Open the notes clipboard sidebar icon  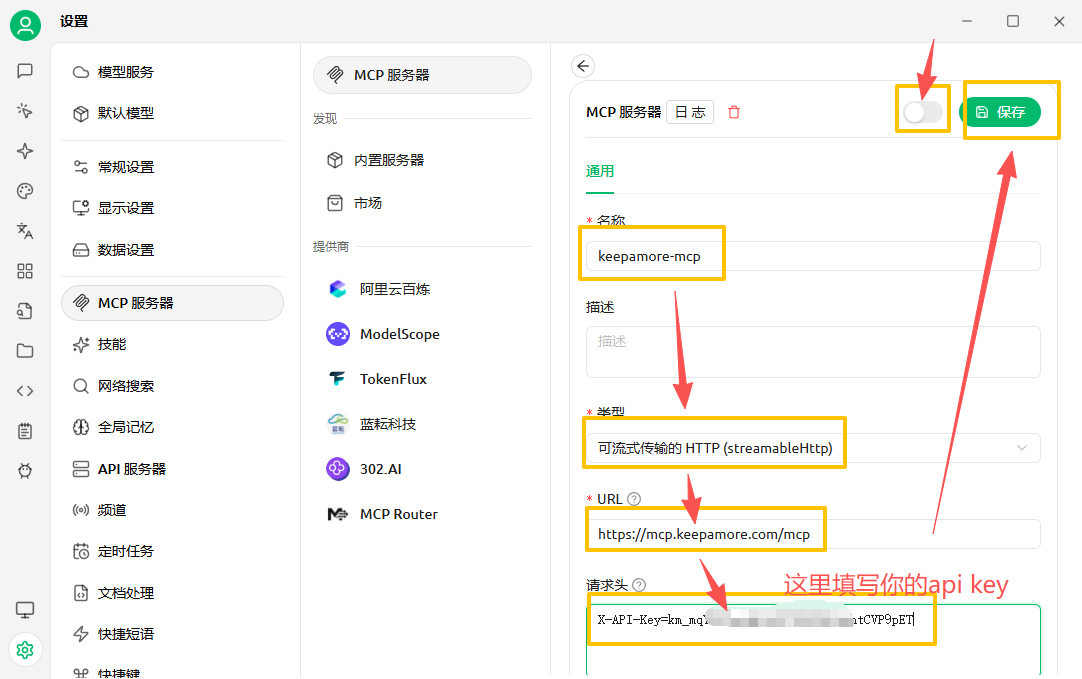coord(25,431)
